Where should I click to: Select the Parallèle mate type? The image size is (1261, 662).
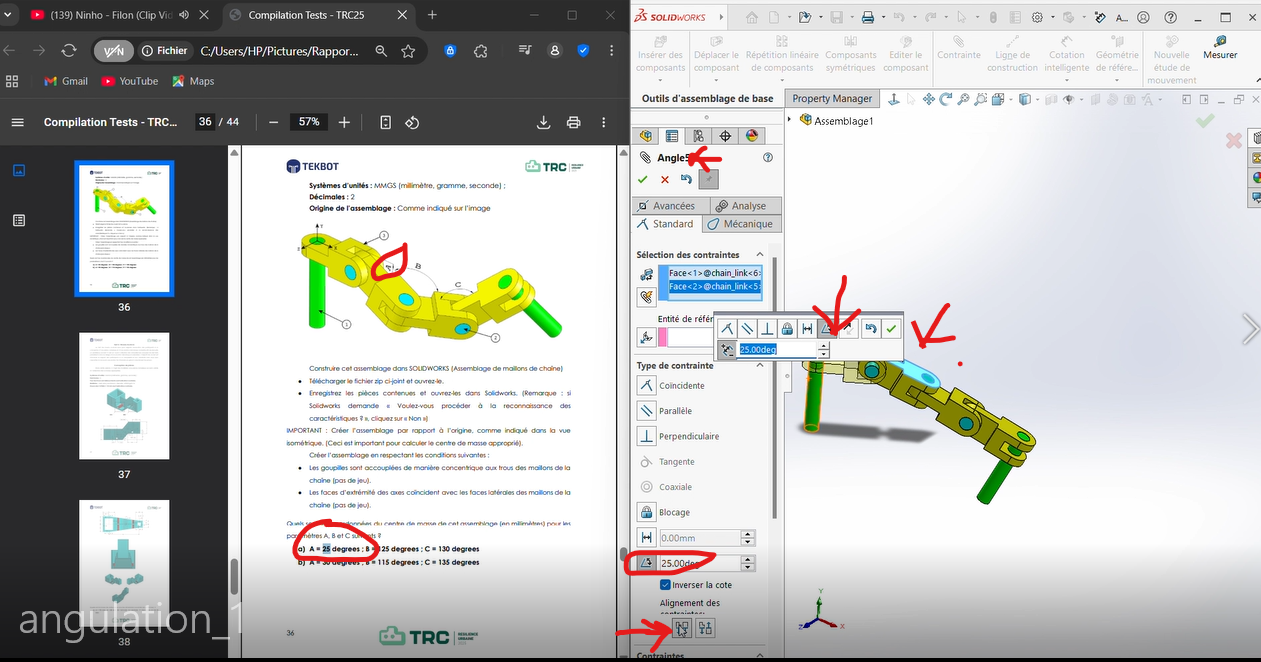tap(647, 410)
